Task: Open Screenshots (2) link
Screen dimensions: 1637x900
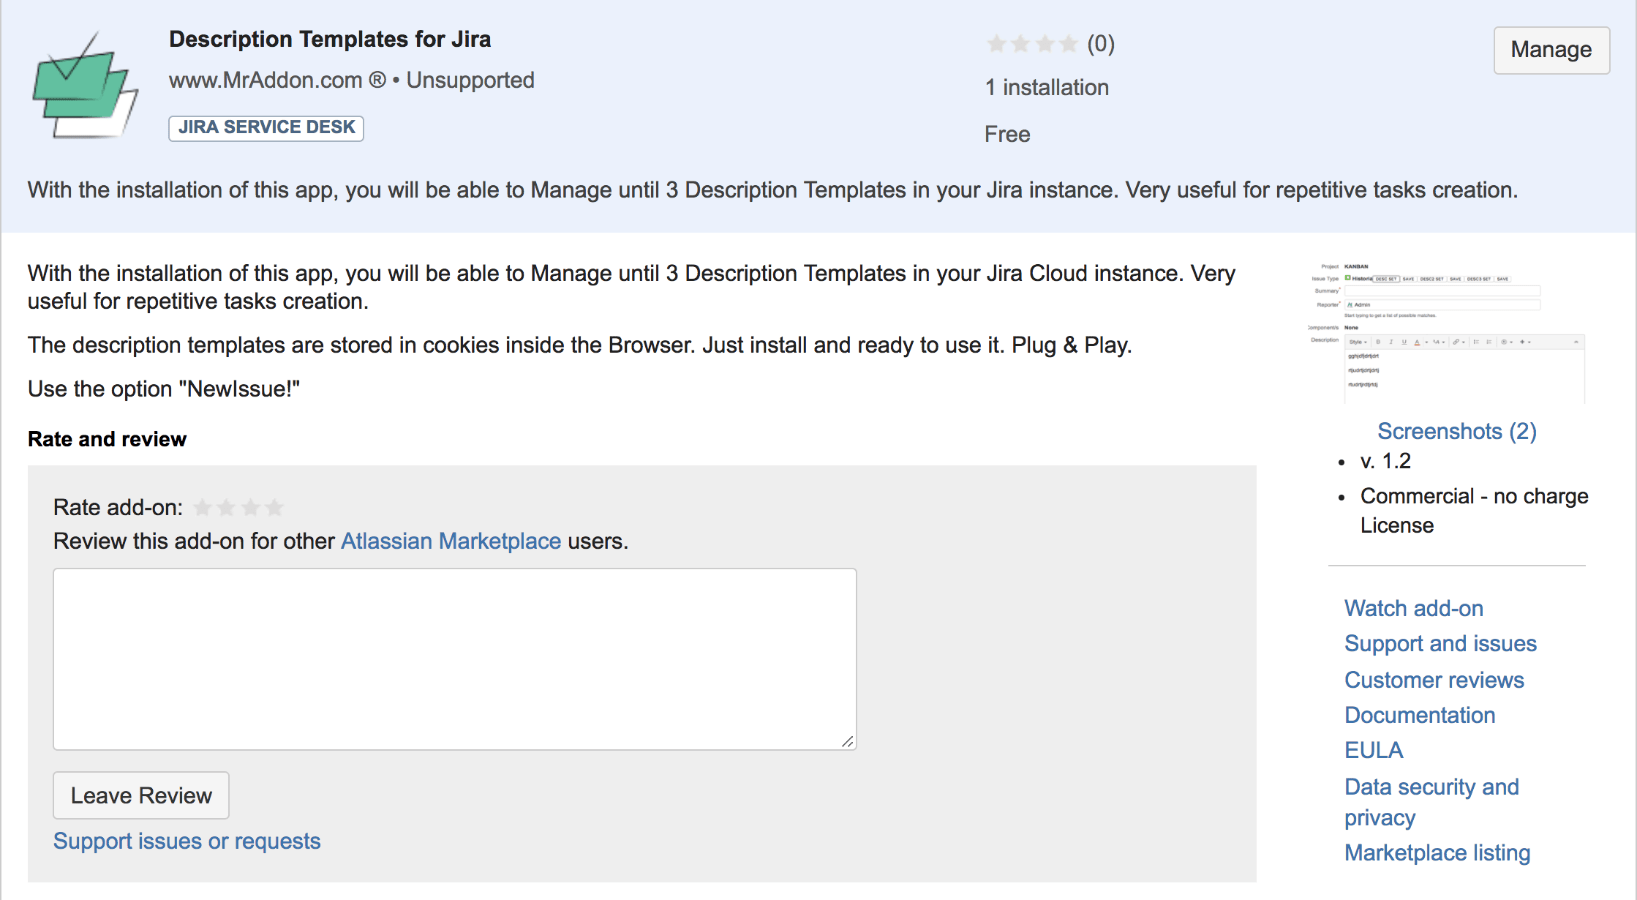Action: pyautogui.click(x=1456, y=431)
